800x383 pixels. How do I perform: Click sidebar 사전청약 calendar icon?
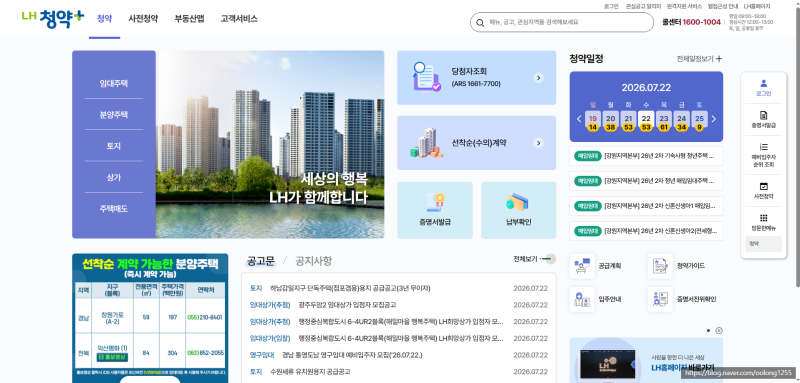[x=763, y=187]
